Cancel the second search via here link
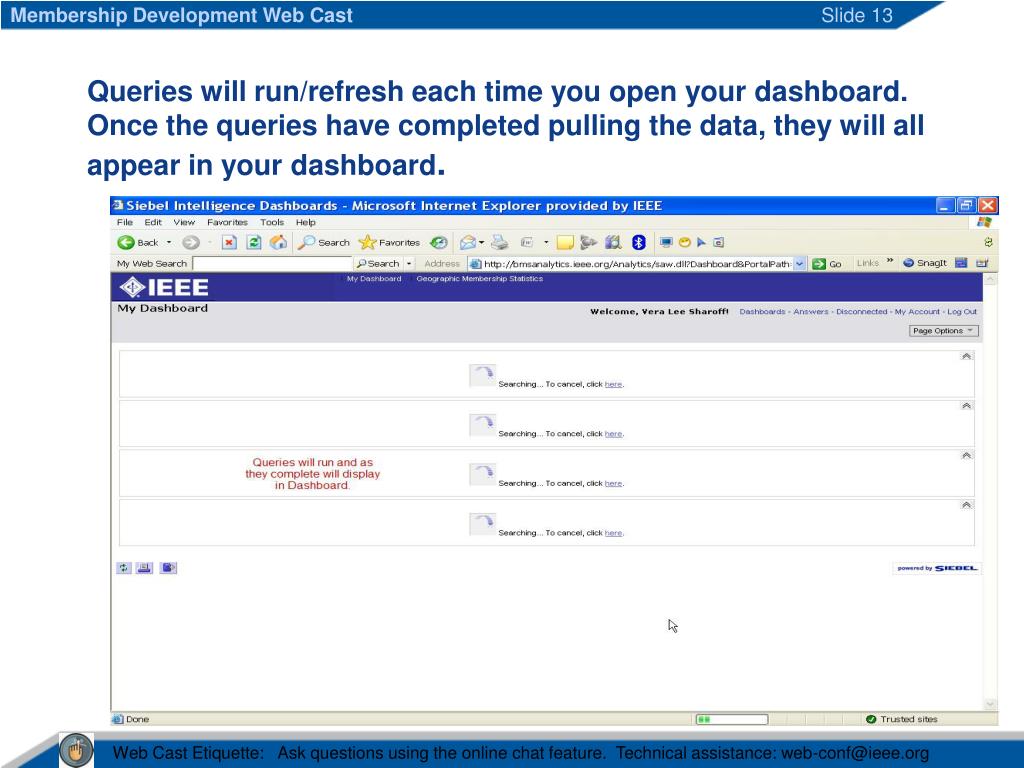Viewport: 1024px width, 768px height. (x=613, y=434)
